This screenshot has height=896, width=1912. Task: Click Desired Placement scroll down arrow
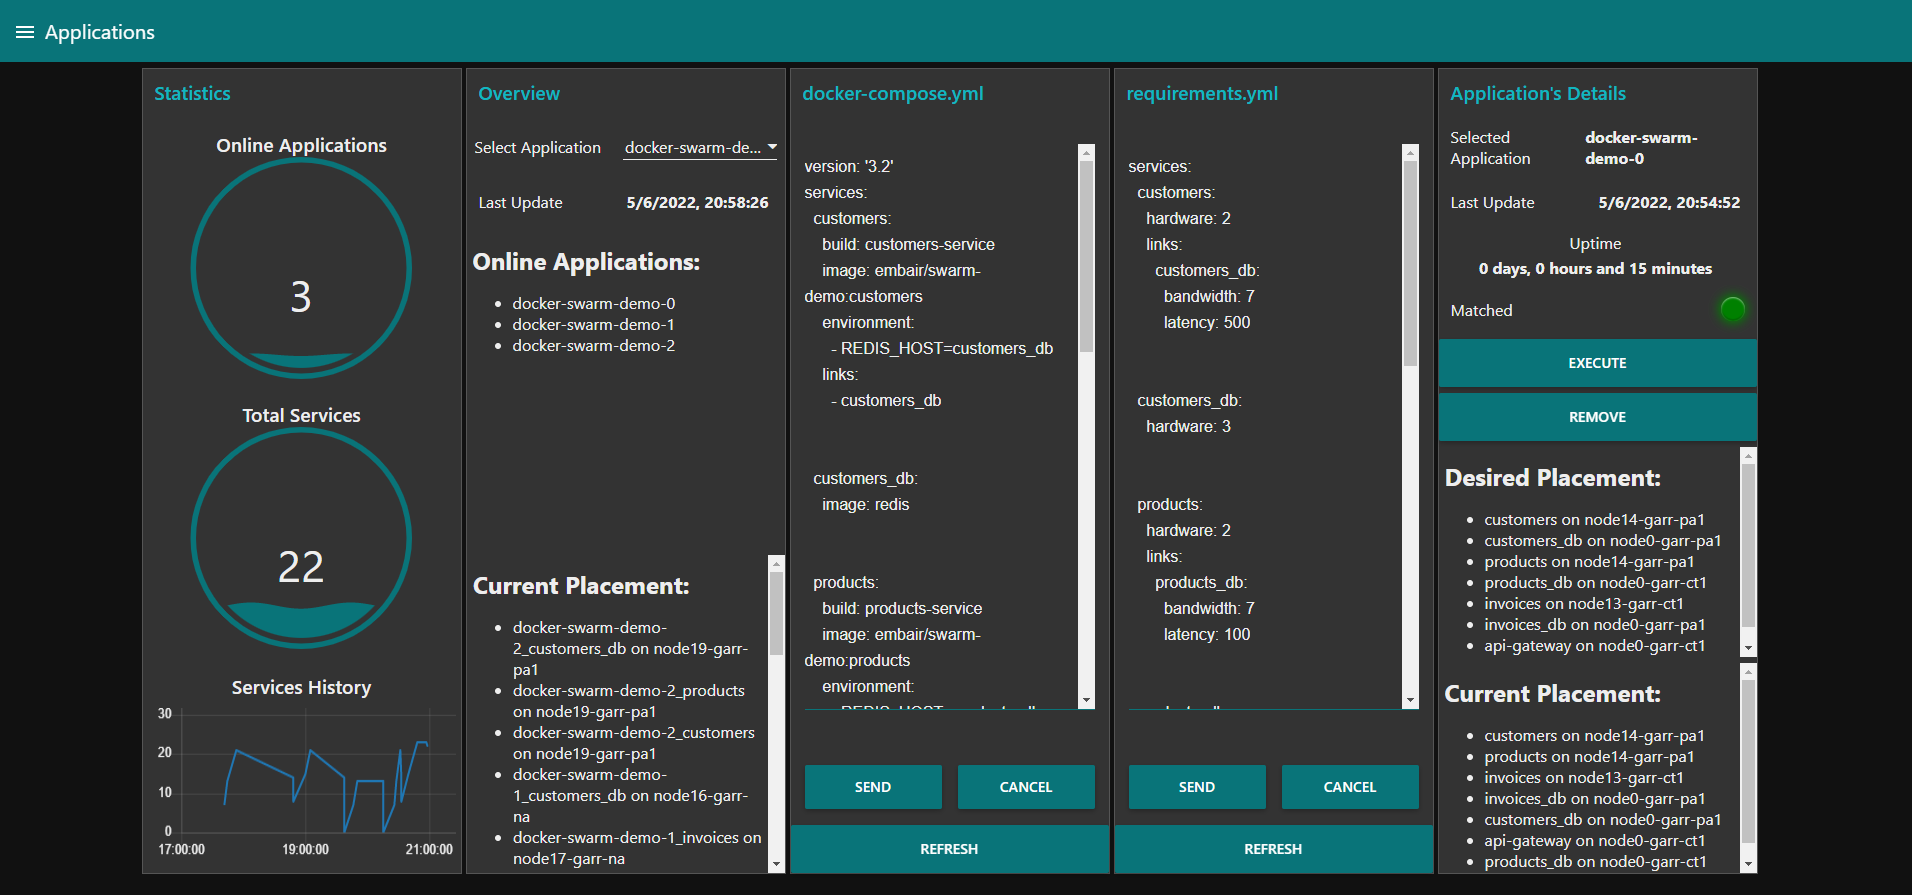[1748, 648]
